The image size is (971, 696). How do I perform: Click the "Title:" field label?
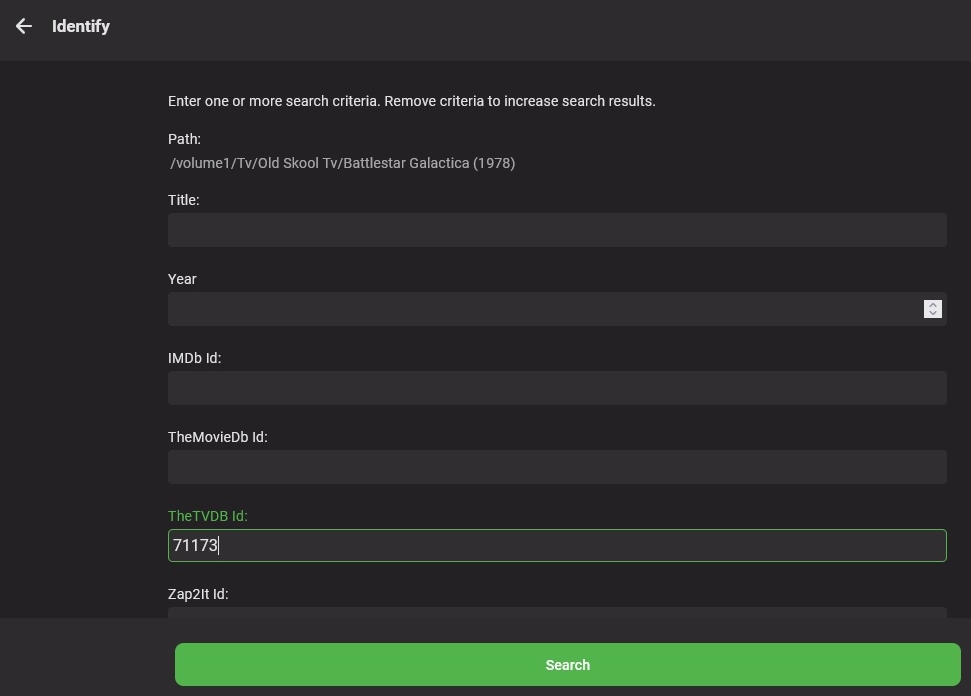pos(184,200)
